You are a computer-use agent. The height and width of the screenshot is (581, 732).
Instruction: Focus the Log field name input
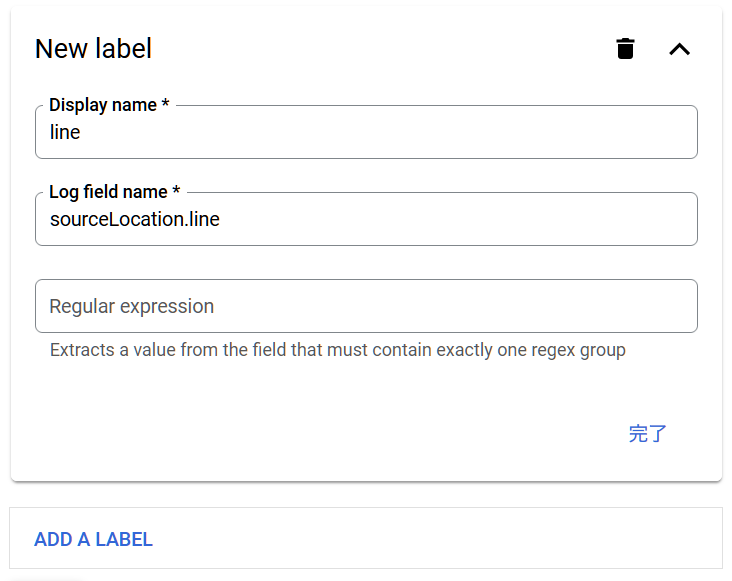click(366, 219)
